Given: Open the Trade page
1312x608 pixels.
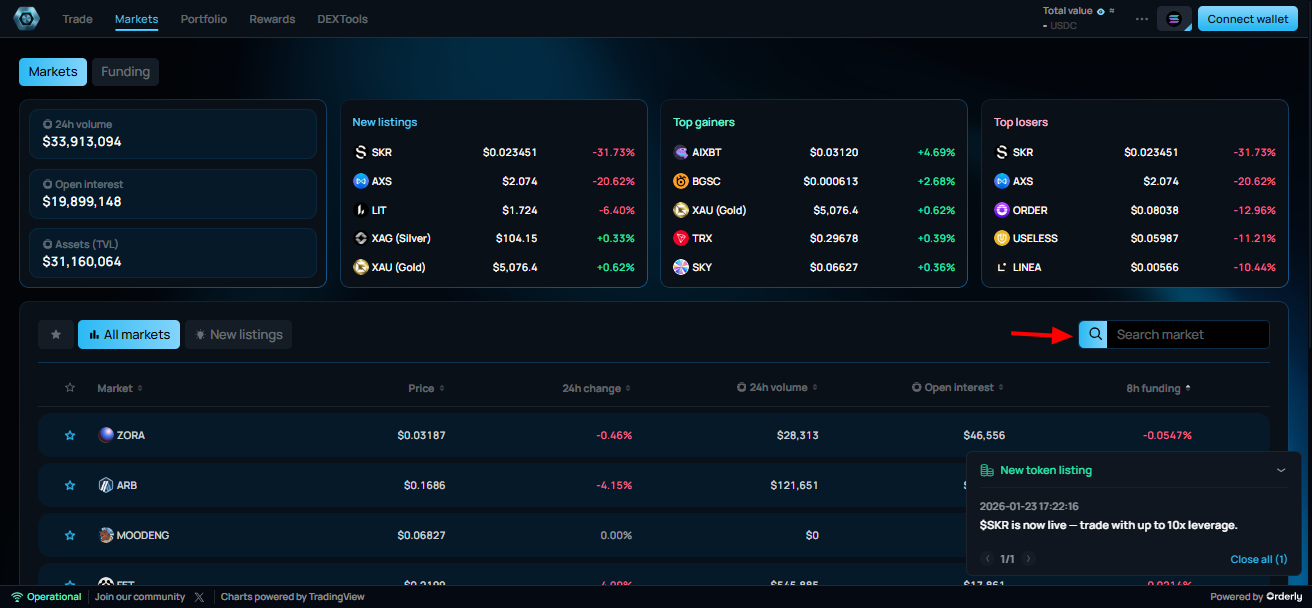Looking at the screenshot, I should coord(77,19).
